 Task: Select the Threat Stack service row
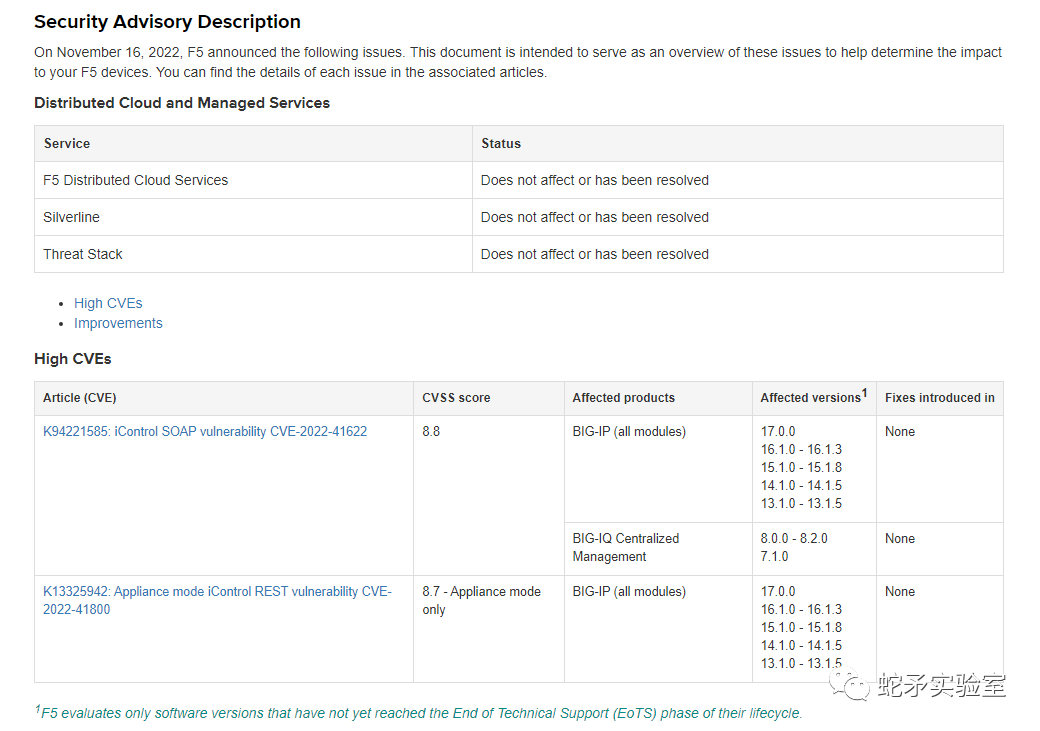pyautogui.click(x=83, y=254)
